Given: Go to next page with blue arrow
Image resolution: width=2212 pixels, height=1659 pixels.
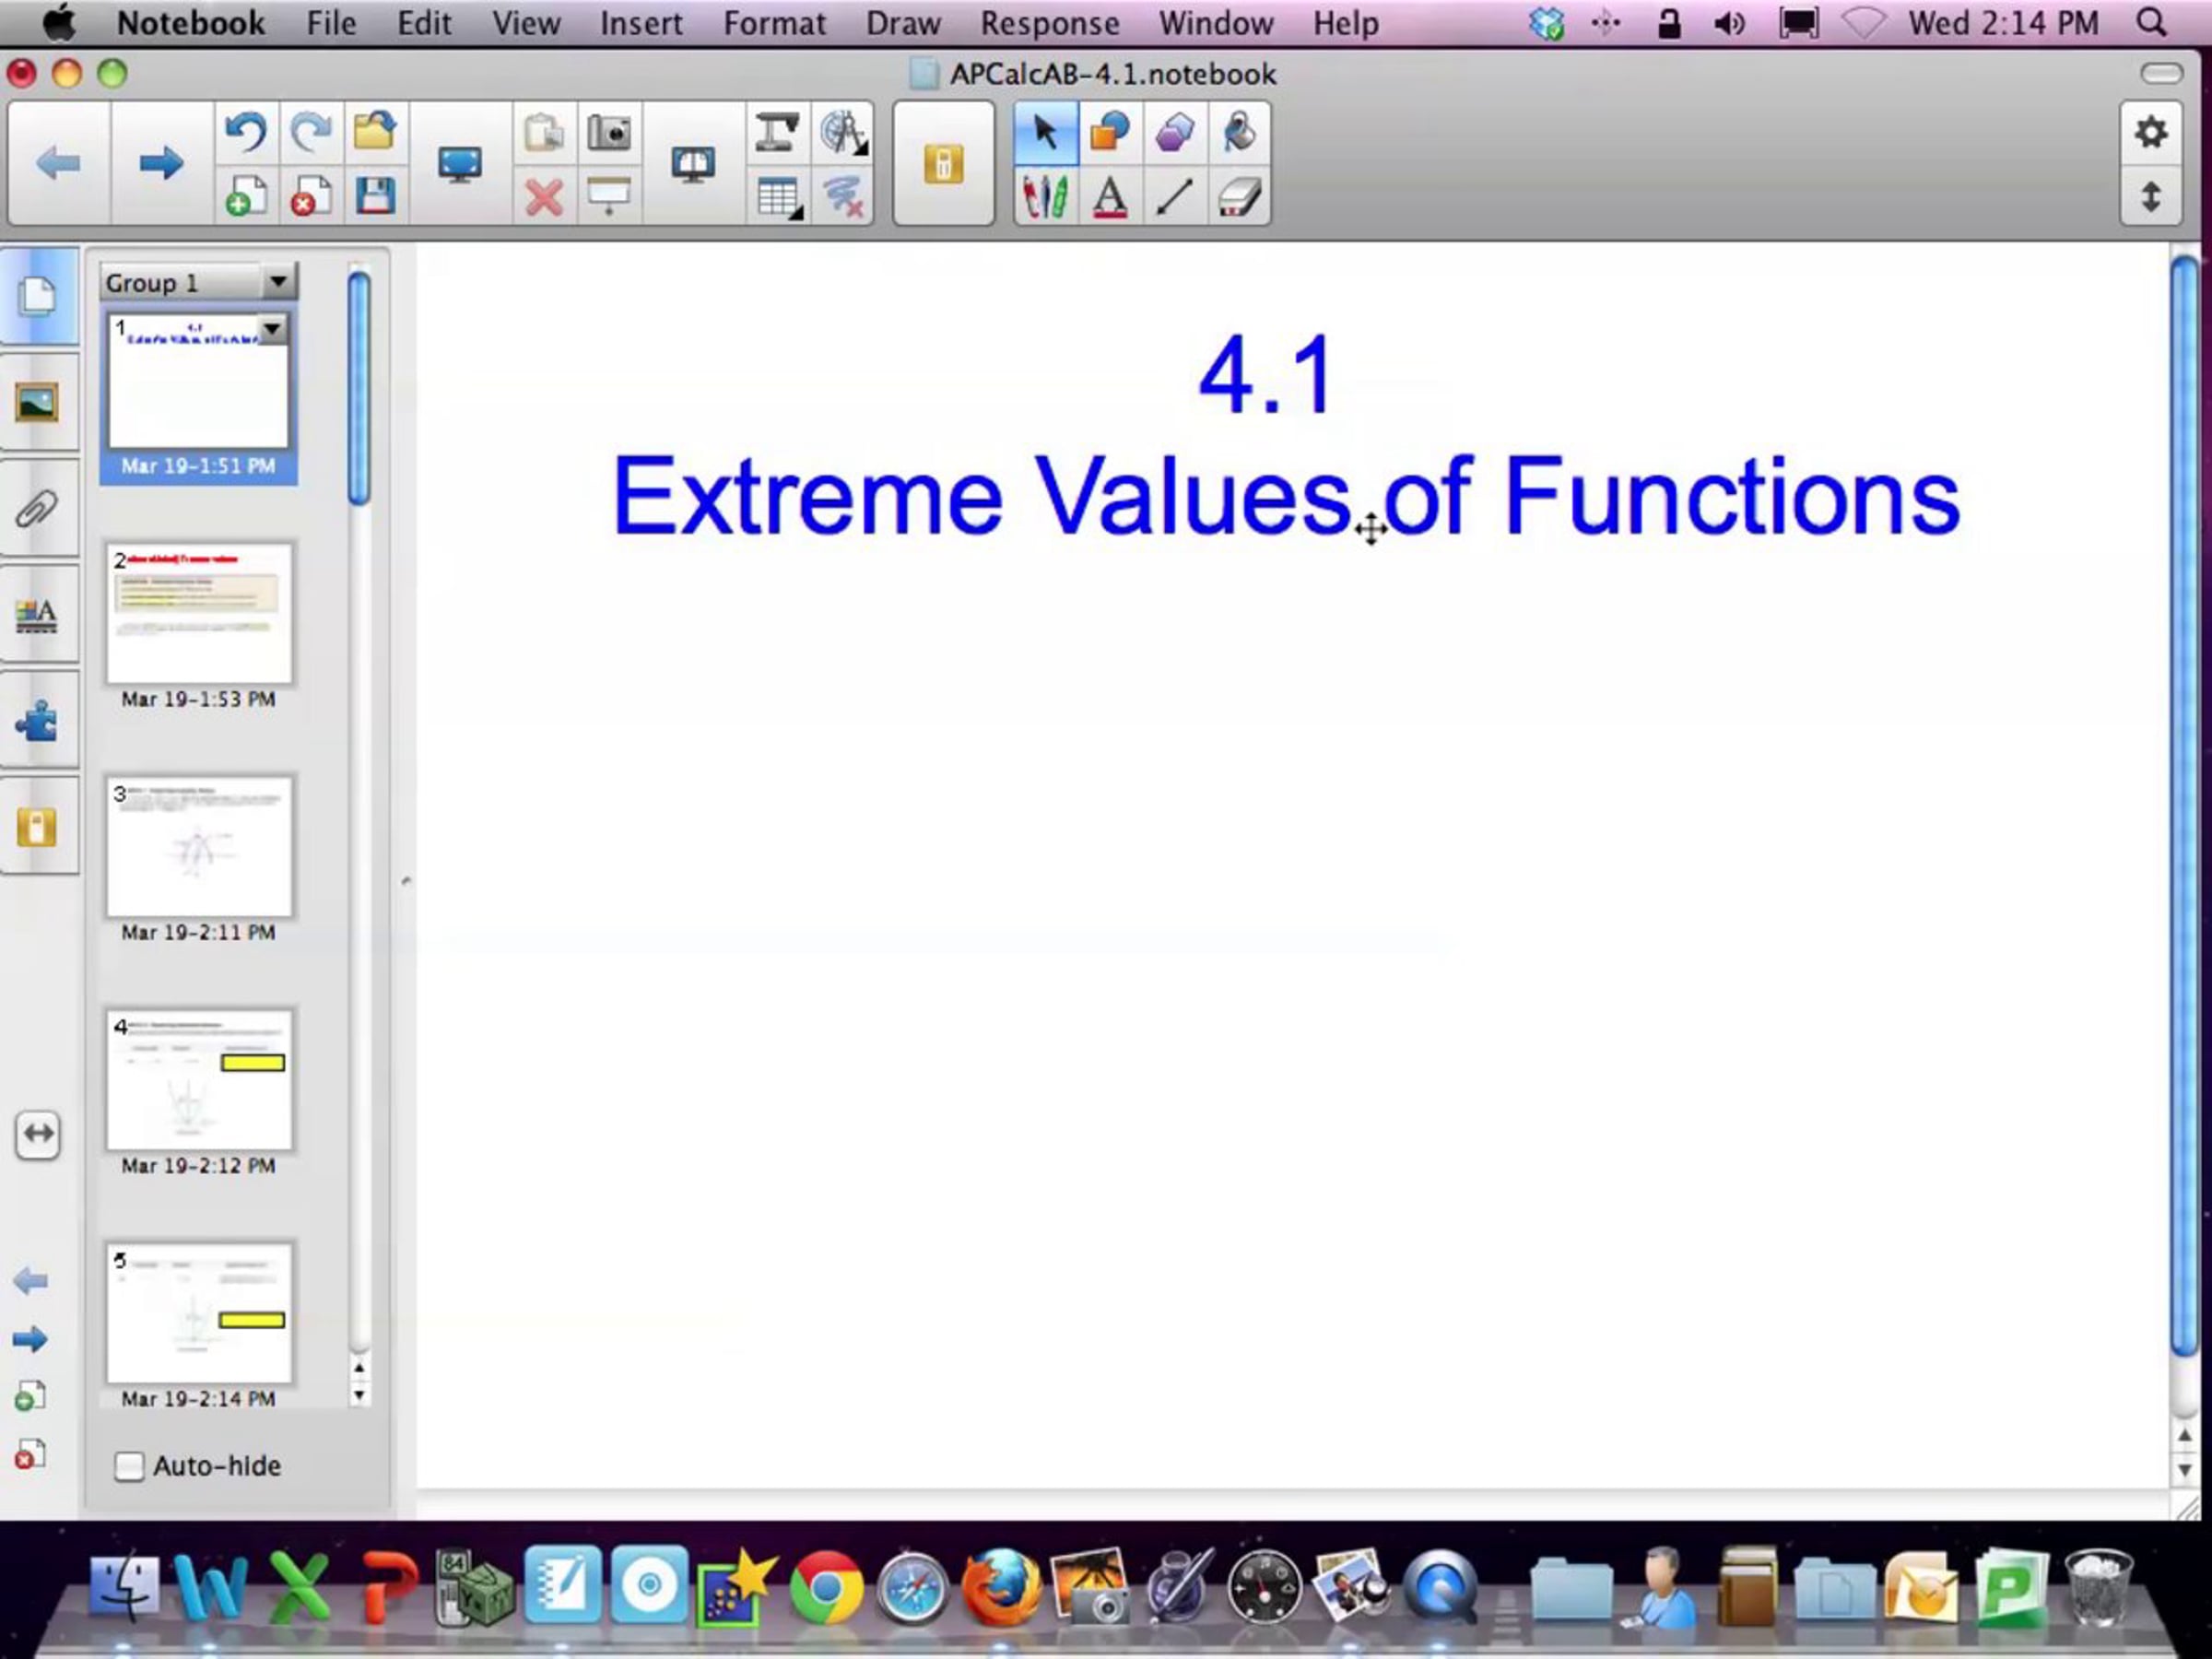Looking at the screenshot, I should [160, 163].
